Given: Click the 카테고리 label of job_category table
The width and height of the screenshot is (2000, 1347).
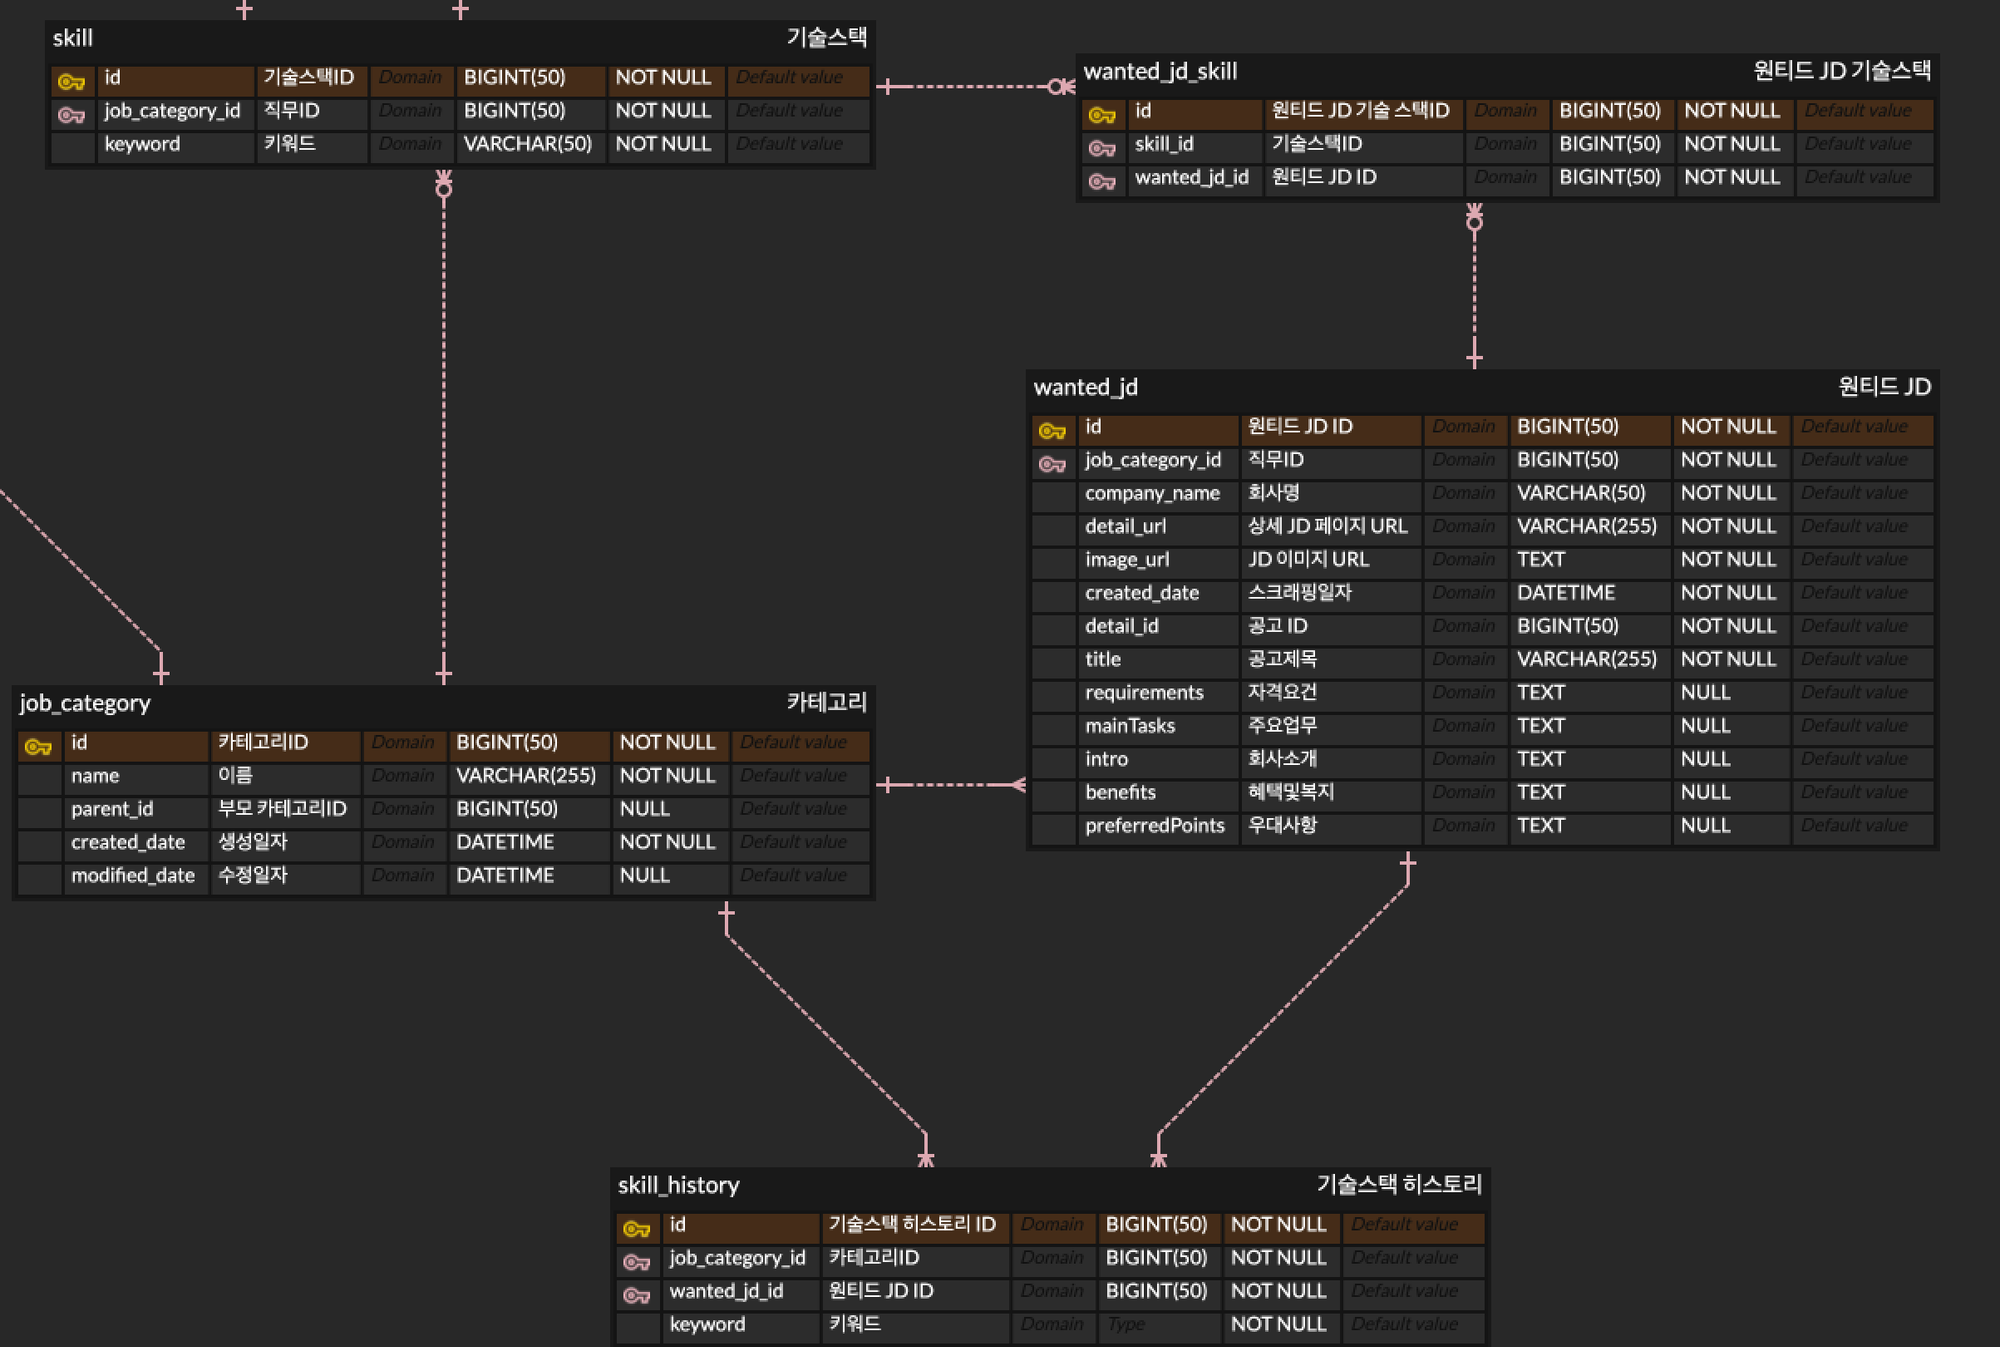Looking at the screenshot, I should (826, 703).
